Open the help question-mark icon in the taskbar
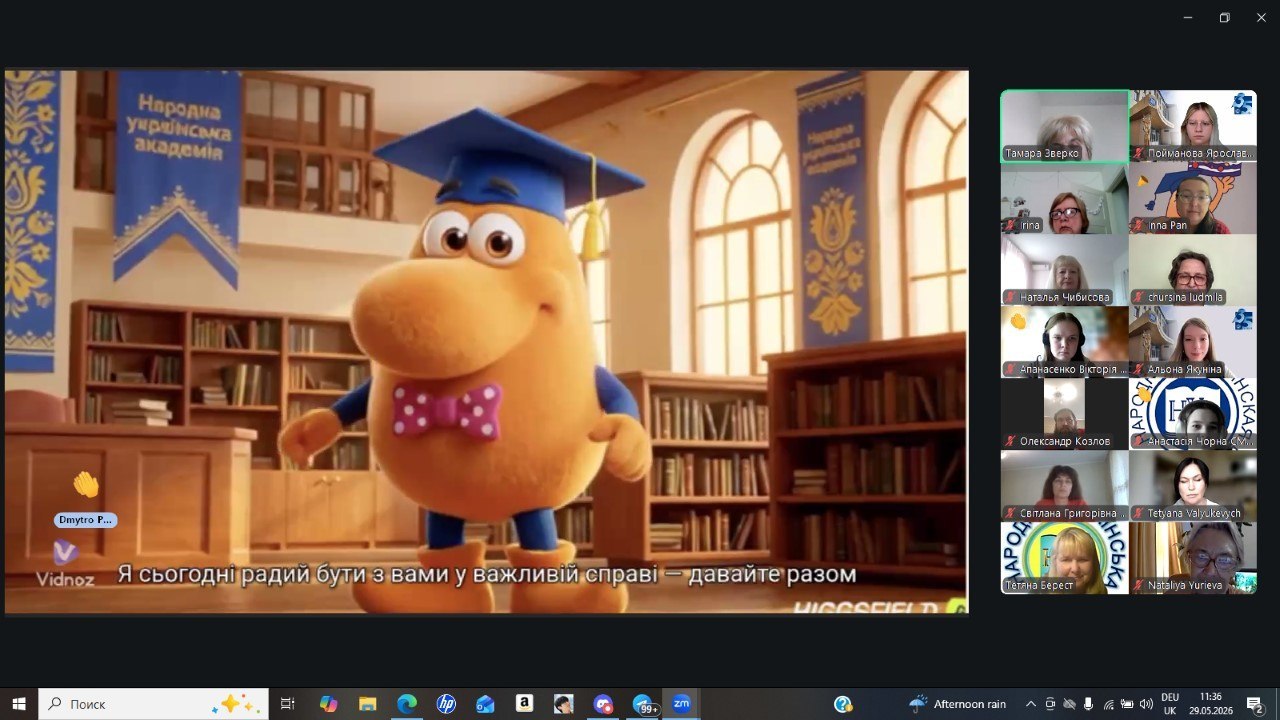Screen dimensions: 1280x720 coord(843,704)
